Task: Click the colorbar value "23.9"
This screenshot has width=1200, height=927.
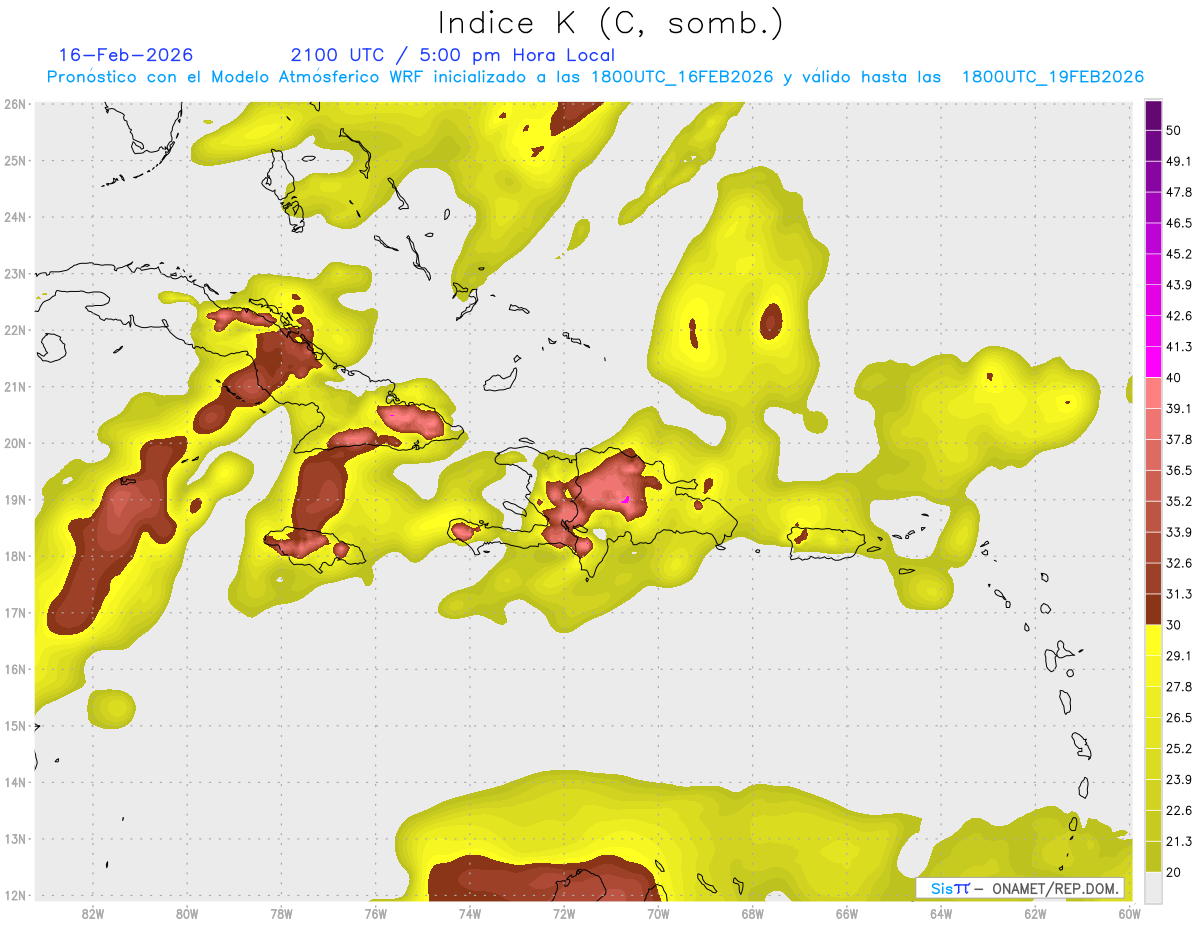Action: click(x=1178, y=779)
